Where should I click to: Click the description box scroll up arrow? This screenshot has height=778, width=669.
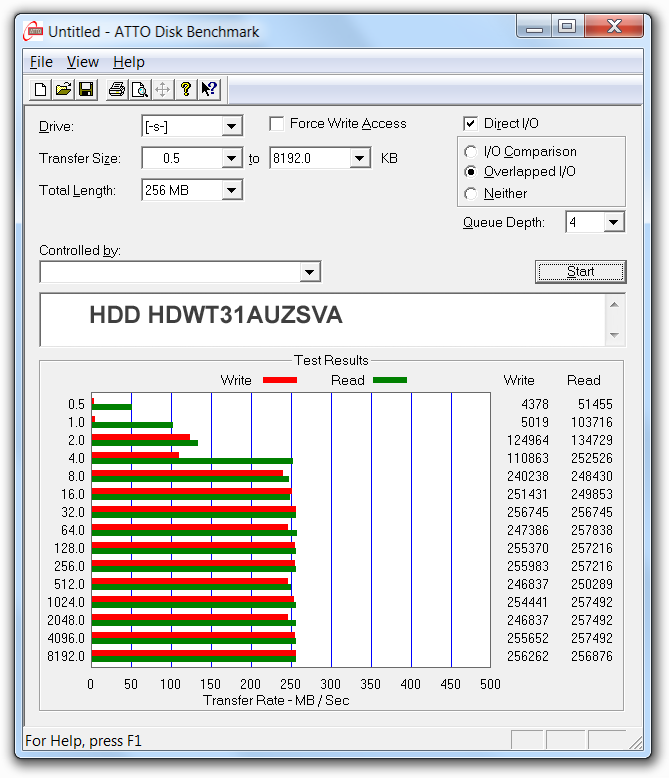click(614, 305)
